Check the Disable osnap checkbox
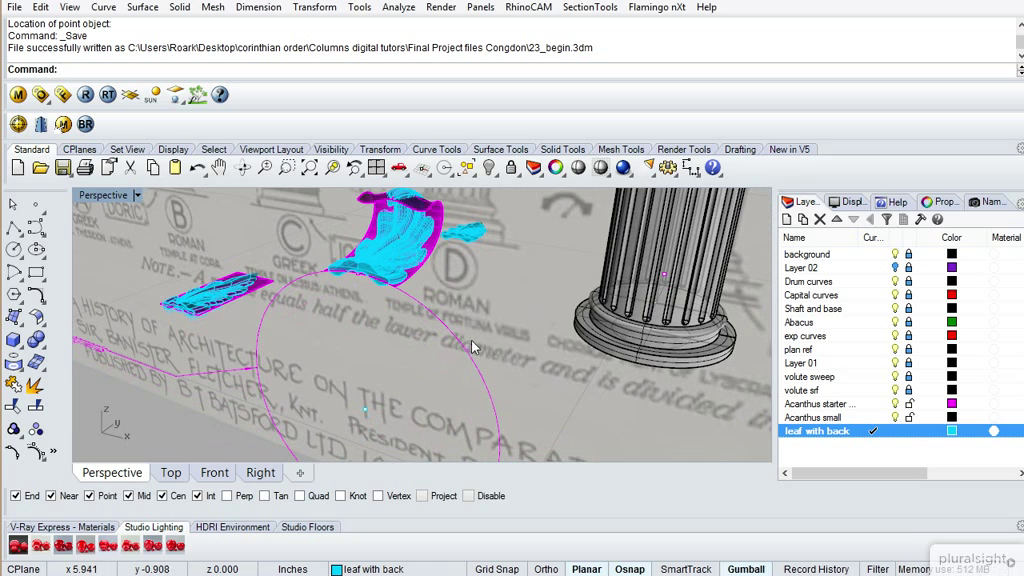This screenshot has width=1024, height=576. (x=468, y=496)
